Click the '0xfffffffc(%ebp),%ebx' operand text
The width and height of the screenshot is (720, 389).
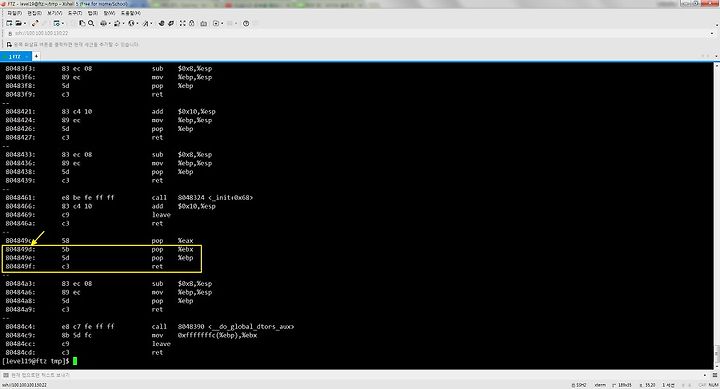click(218, 335)
